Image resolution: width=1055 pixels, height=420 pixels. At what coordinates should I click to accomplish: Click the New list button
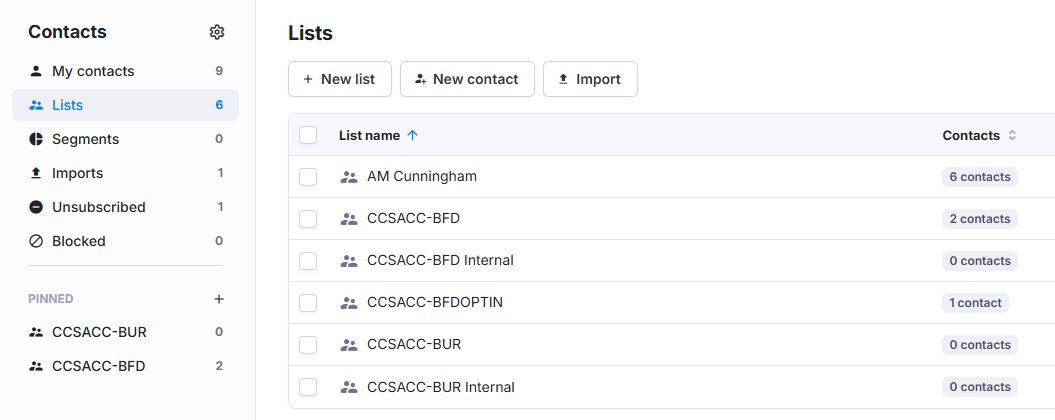(x=340, y=79)
